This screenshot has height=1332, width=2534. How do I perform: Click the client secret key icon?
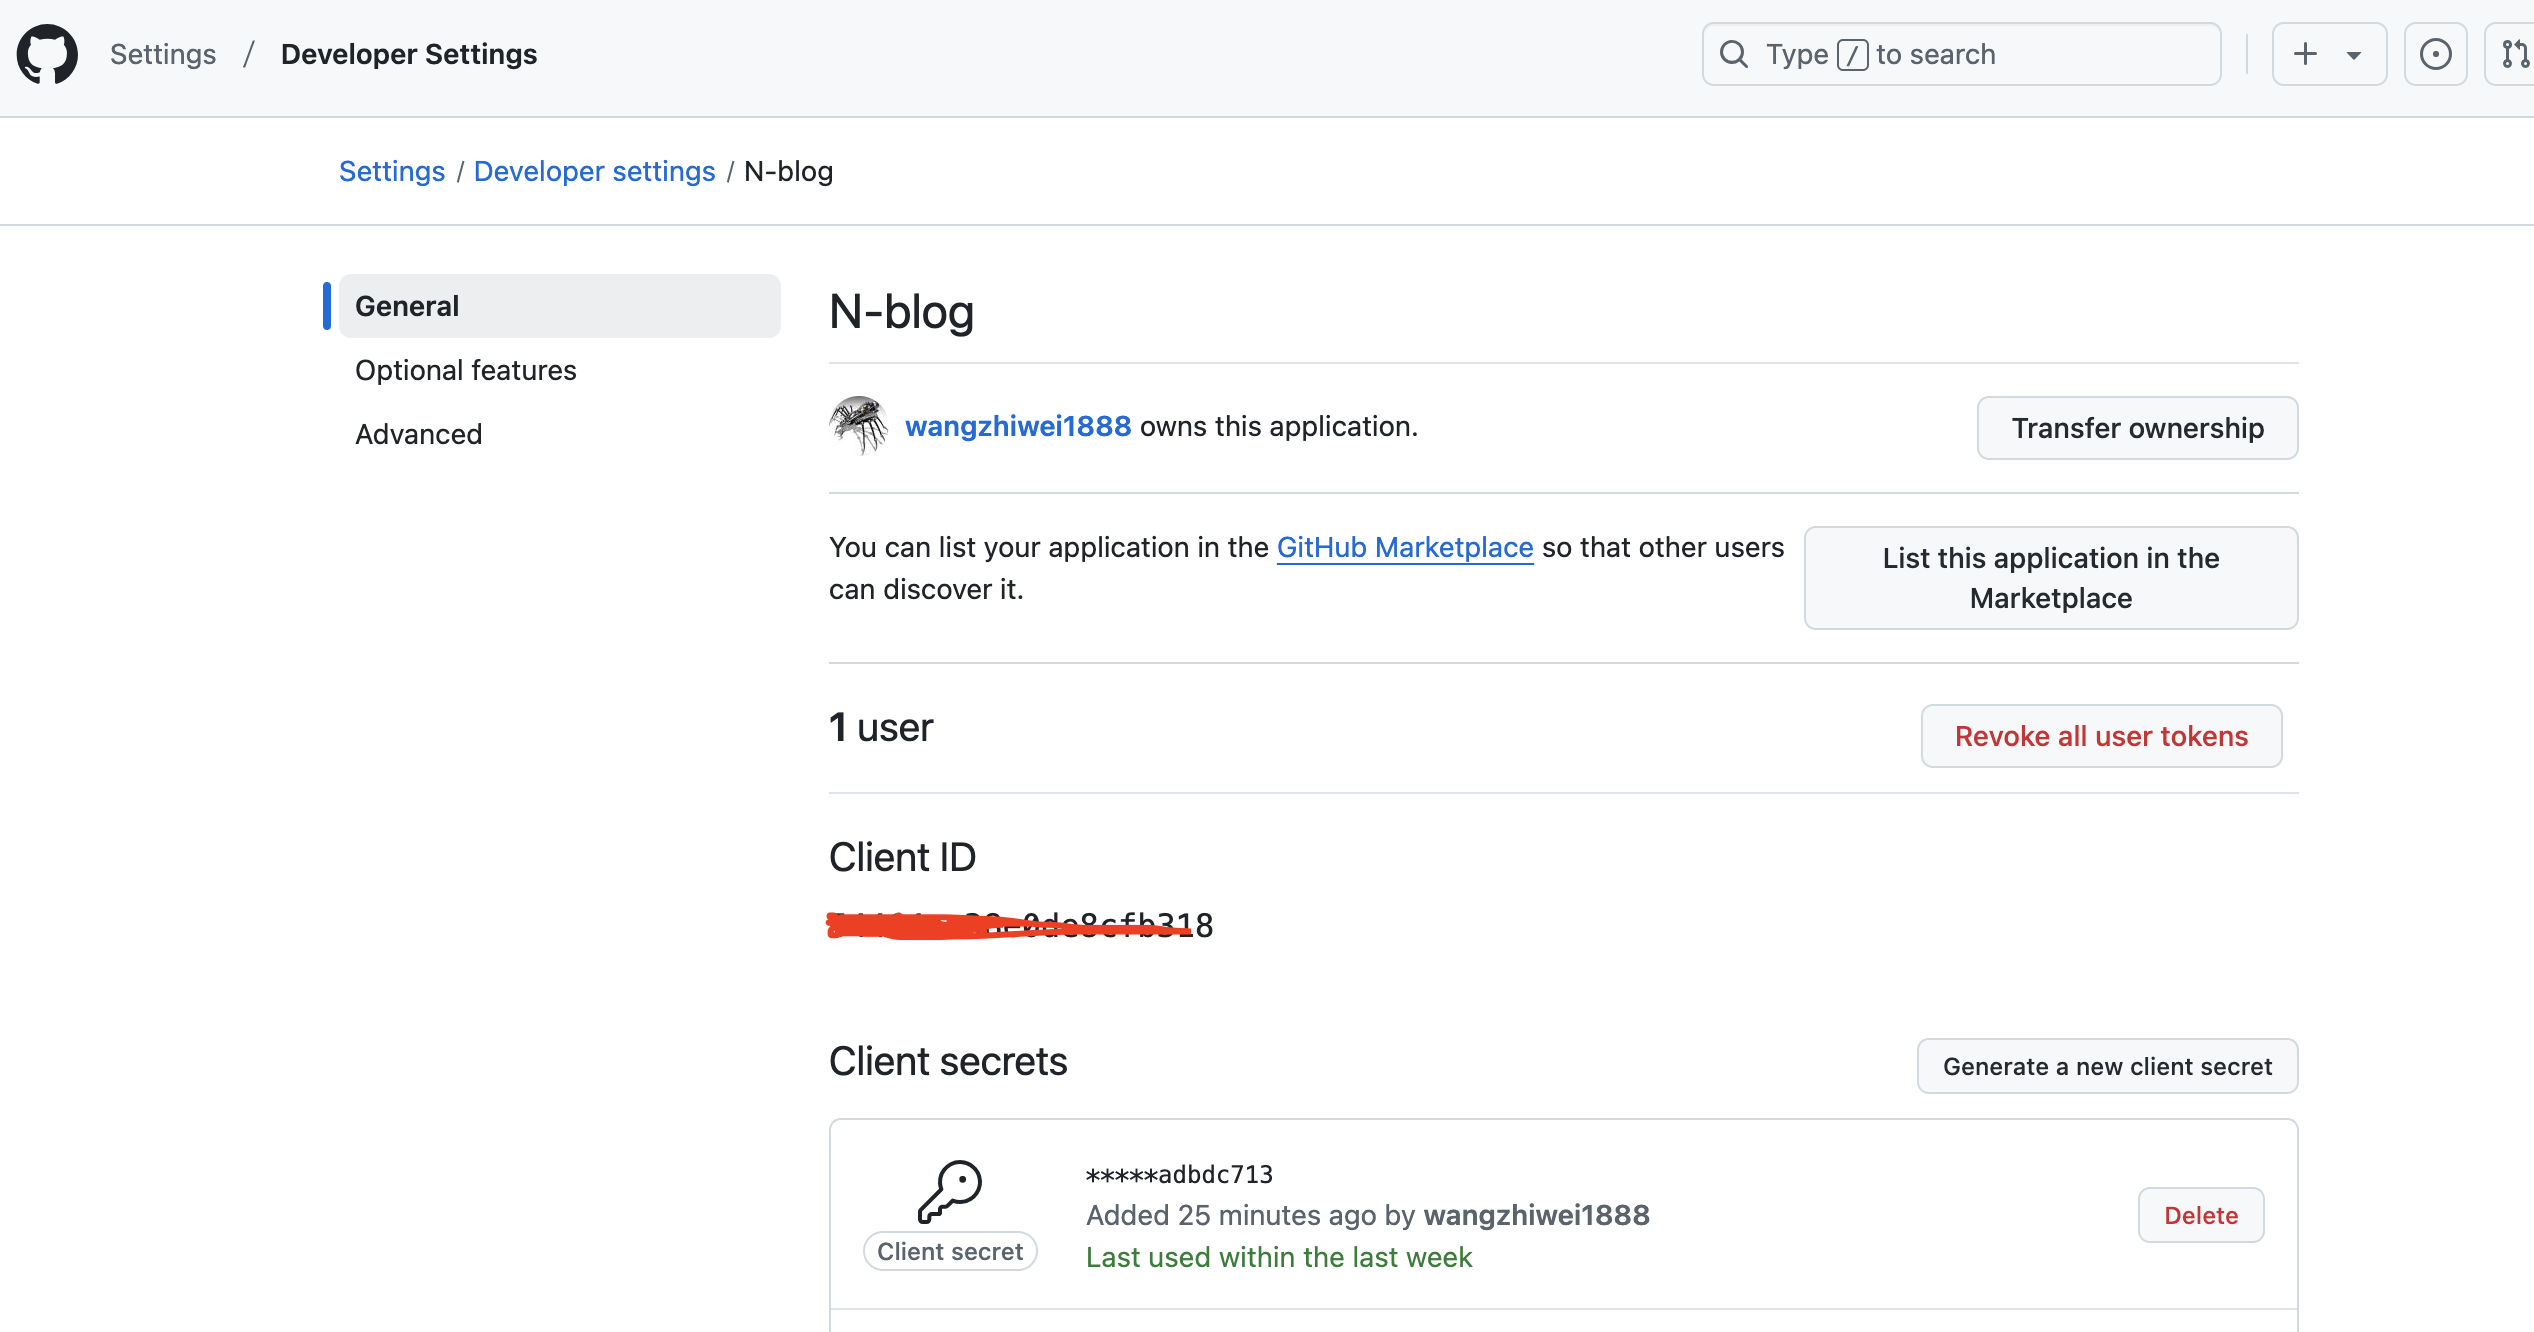(950, 1191)
